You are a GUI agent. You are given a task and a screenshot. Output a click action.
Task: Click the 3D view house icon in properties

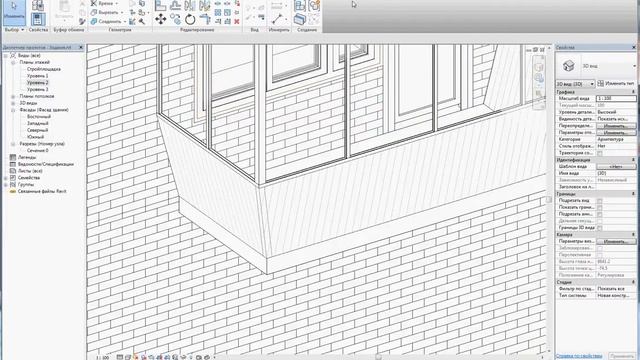coord(569,65)
